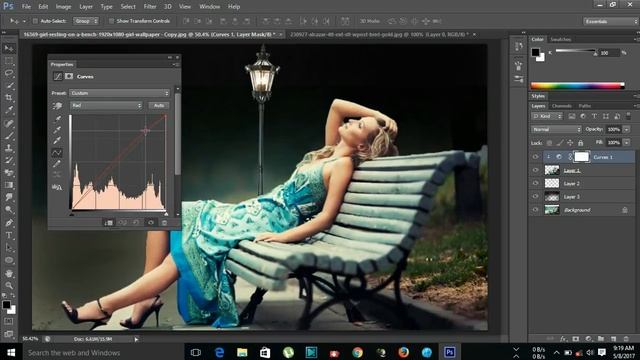Switch to the Paths tab
Viewport: 640px width, 360px height.
coord(585,106)
